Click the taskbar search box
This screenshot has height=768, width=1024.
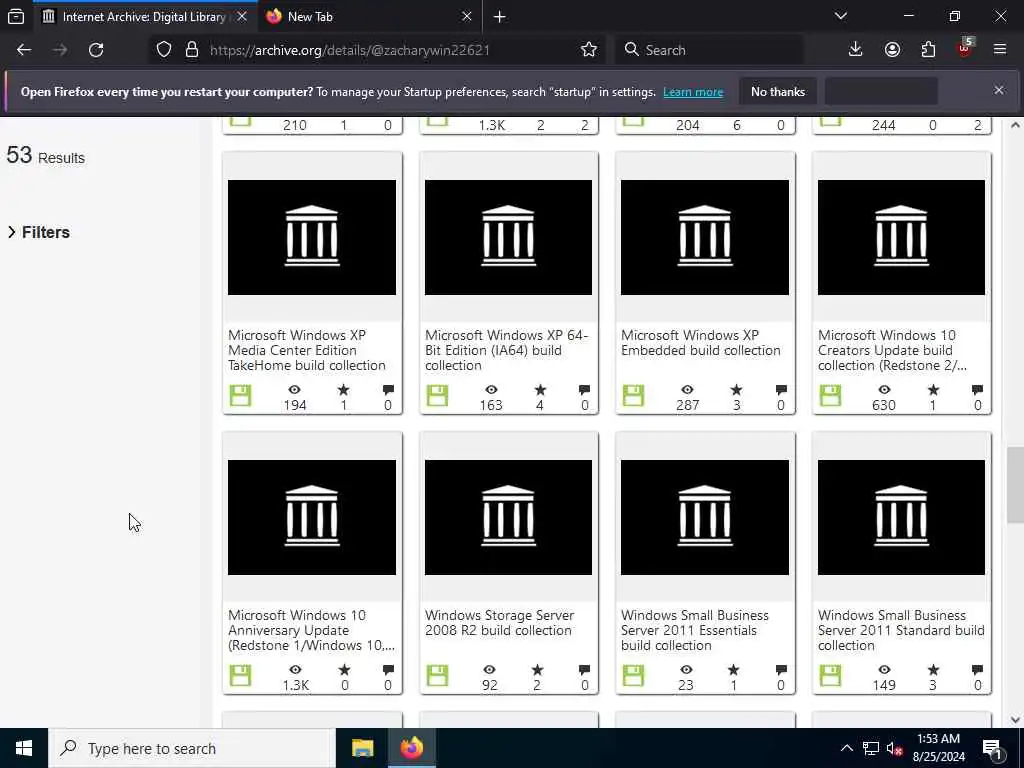click(x=191, y=748)
